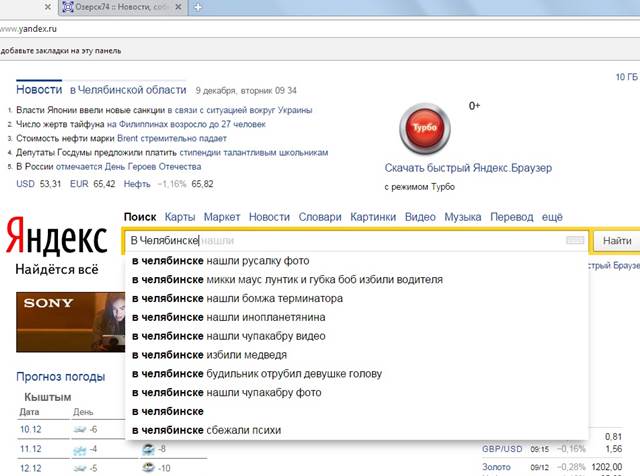Open Скачать быстрый Яндекс.Браузер link

[x=468, y=168]
